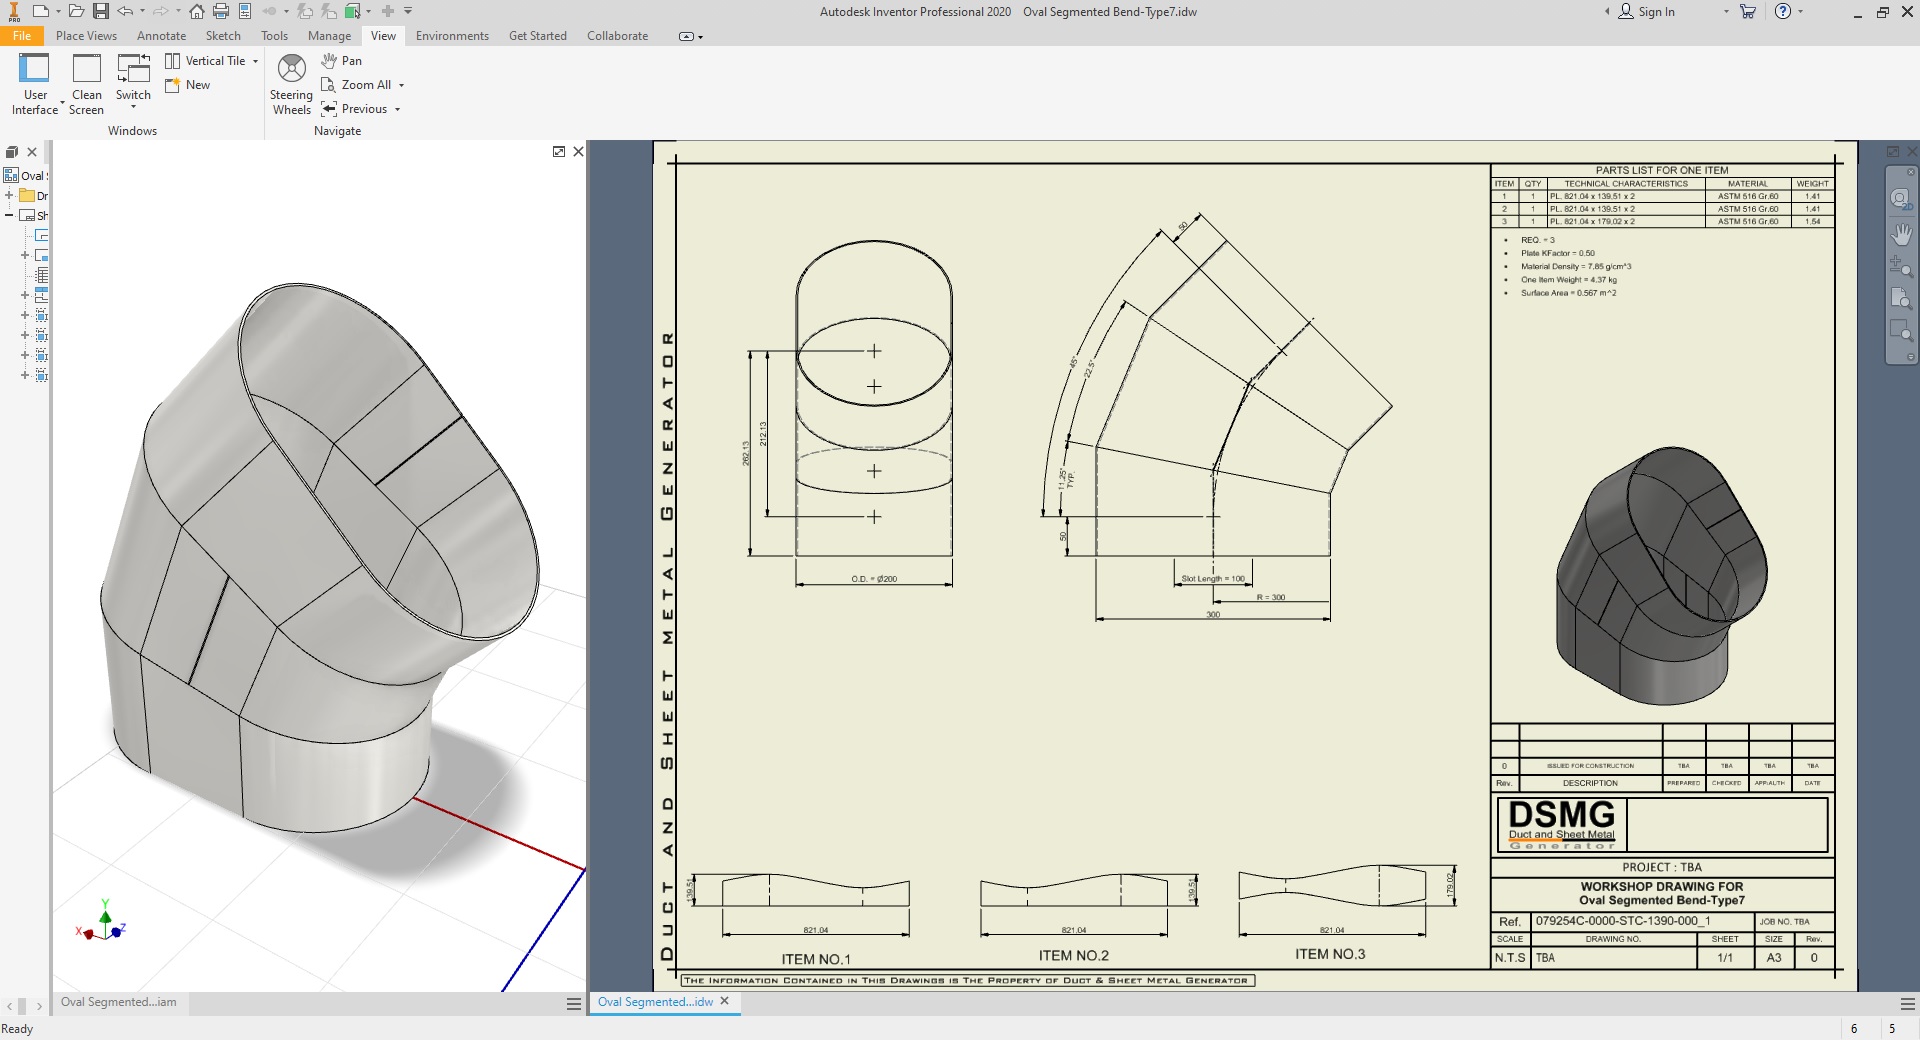1920x1040 pixels.
Task: Switch to the Oval Segmented .iam document tab
Action: click(118, 1002)
